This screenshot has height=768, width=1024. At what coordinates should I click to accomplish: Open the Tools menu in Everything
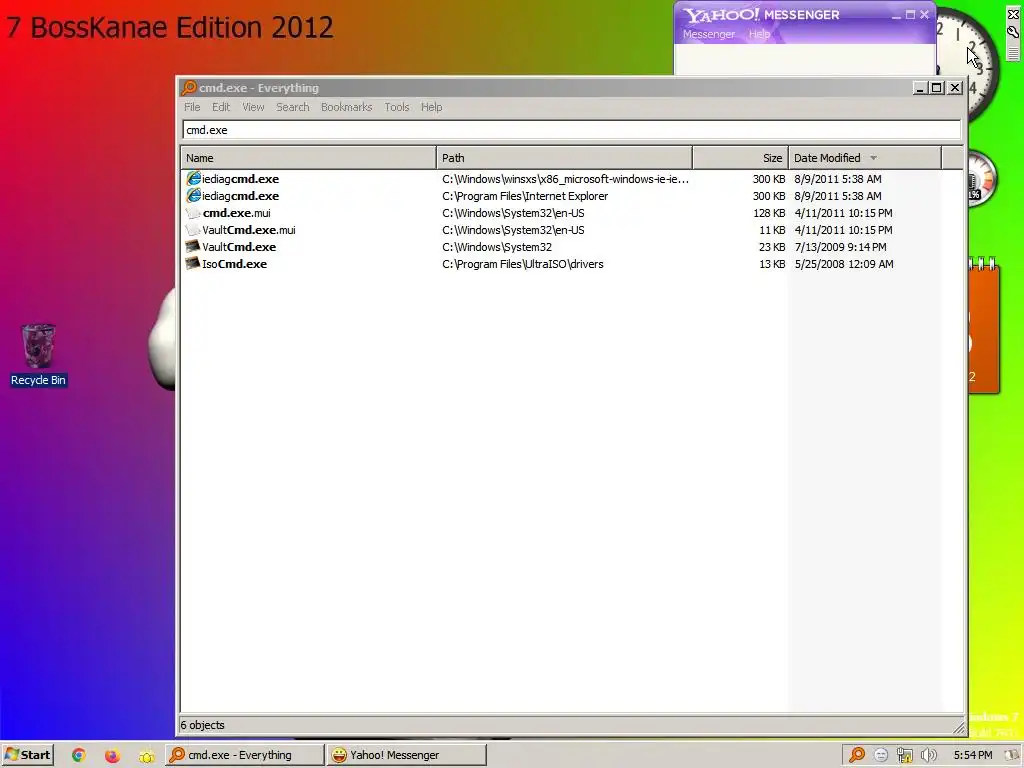(396, 107)
